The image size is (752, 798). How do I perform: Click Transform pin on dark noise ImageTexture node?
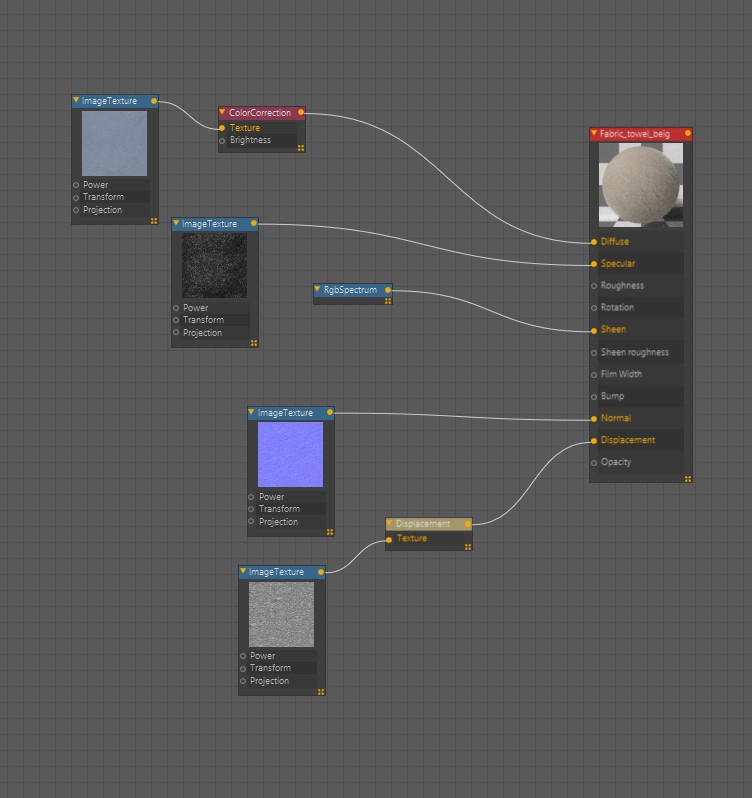click(176, 320)
